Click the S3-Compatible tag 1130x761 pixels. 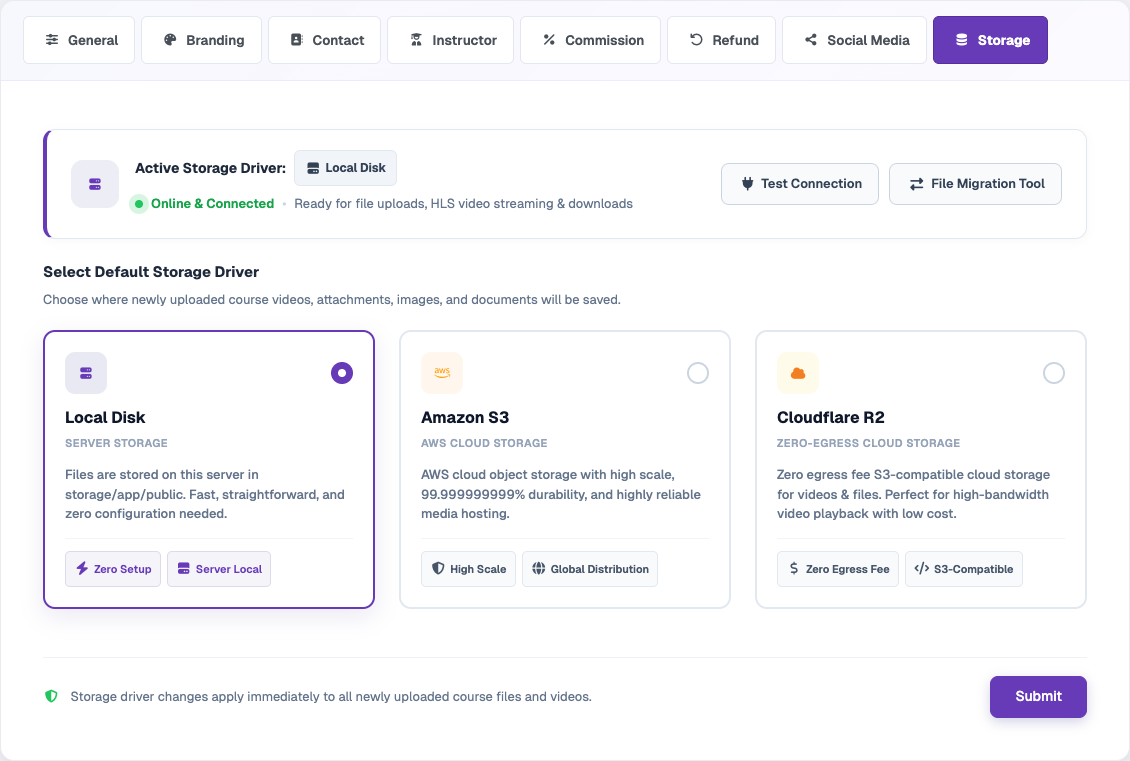[964, 569]
